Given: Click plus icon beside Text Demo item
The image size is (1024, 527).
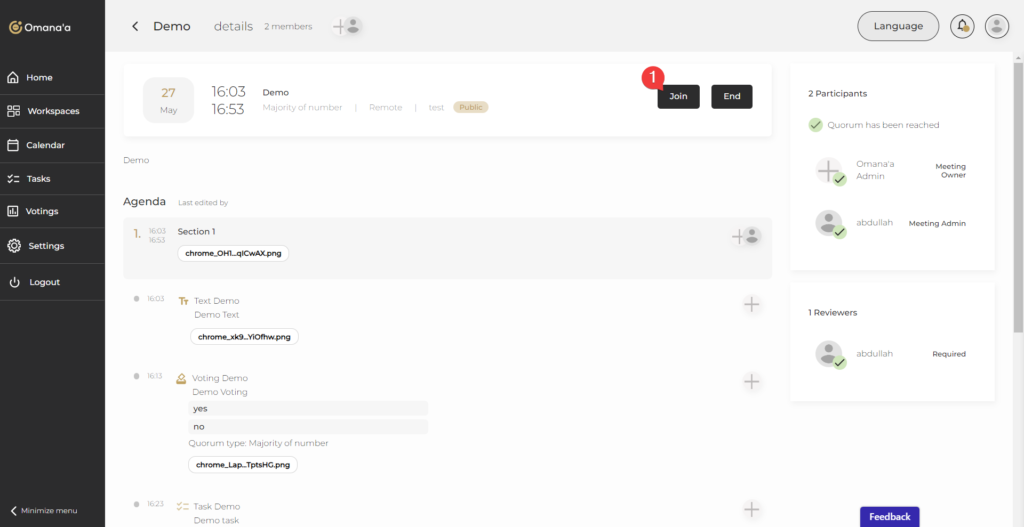Looking at the screenshot, I should point(752,304).
